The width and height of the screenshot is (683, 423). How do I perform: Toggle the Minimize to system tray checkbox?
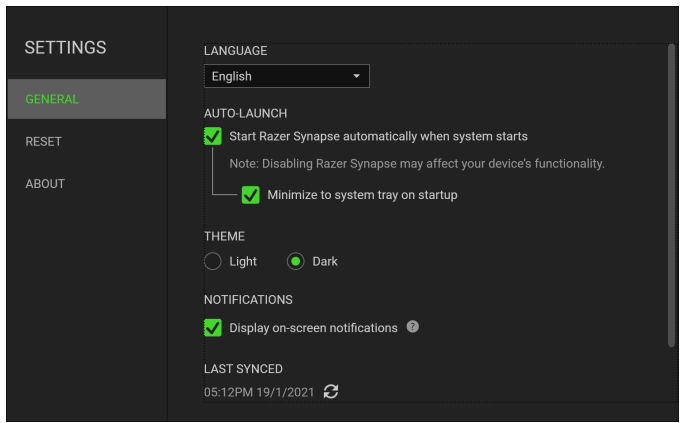tap(251, 195)
